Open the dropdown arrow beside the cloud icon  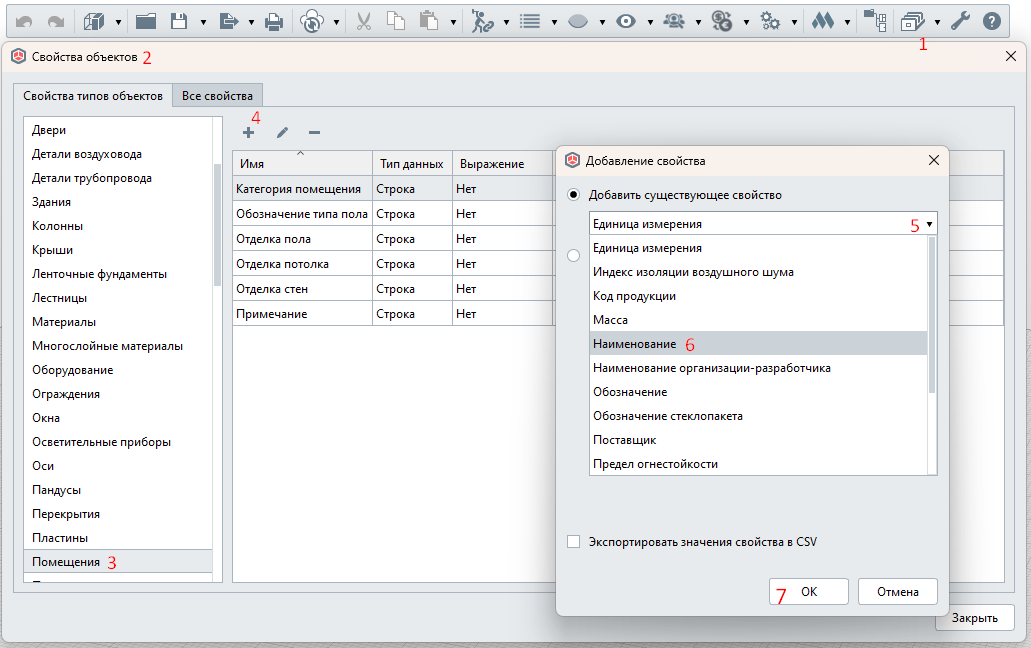pyautogui.click(x=336, y=22)
